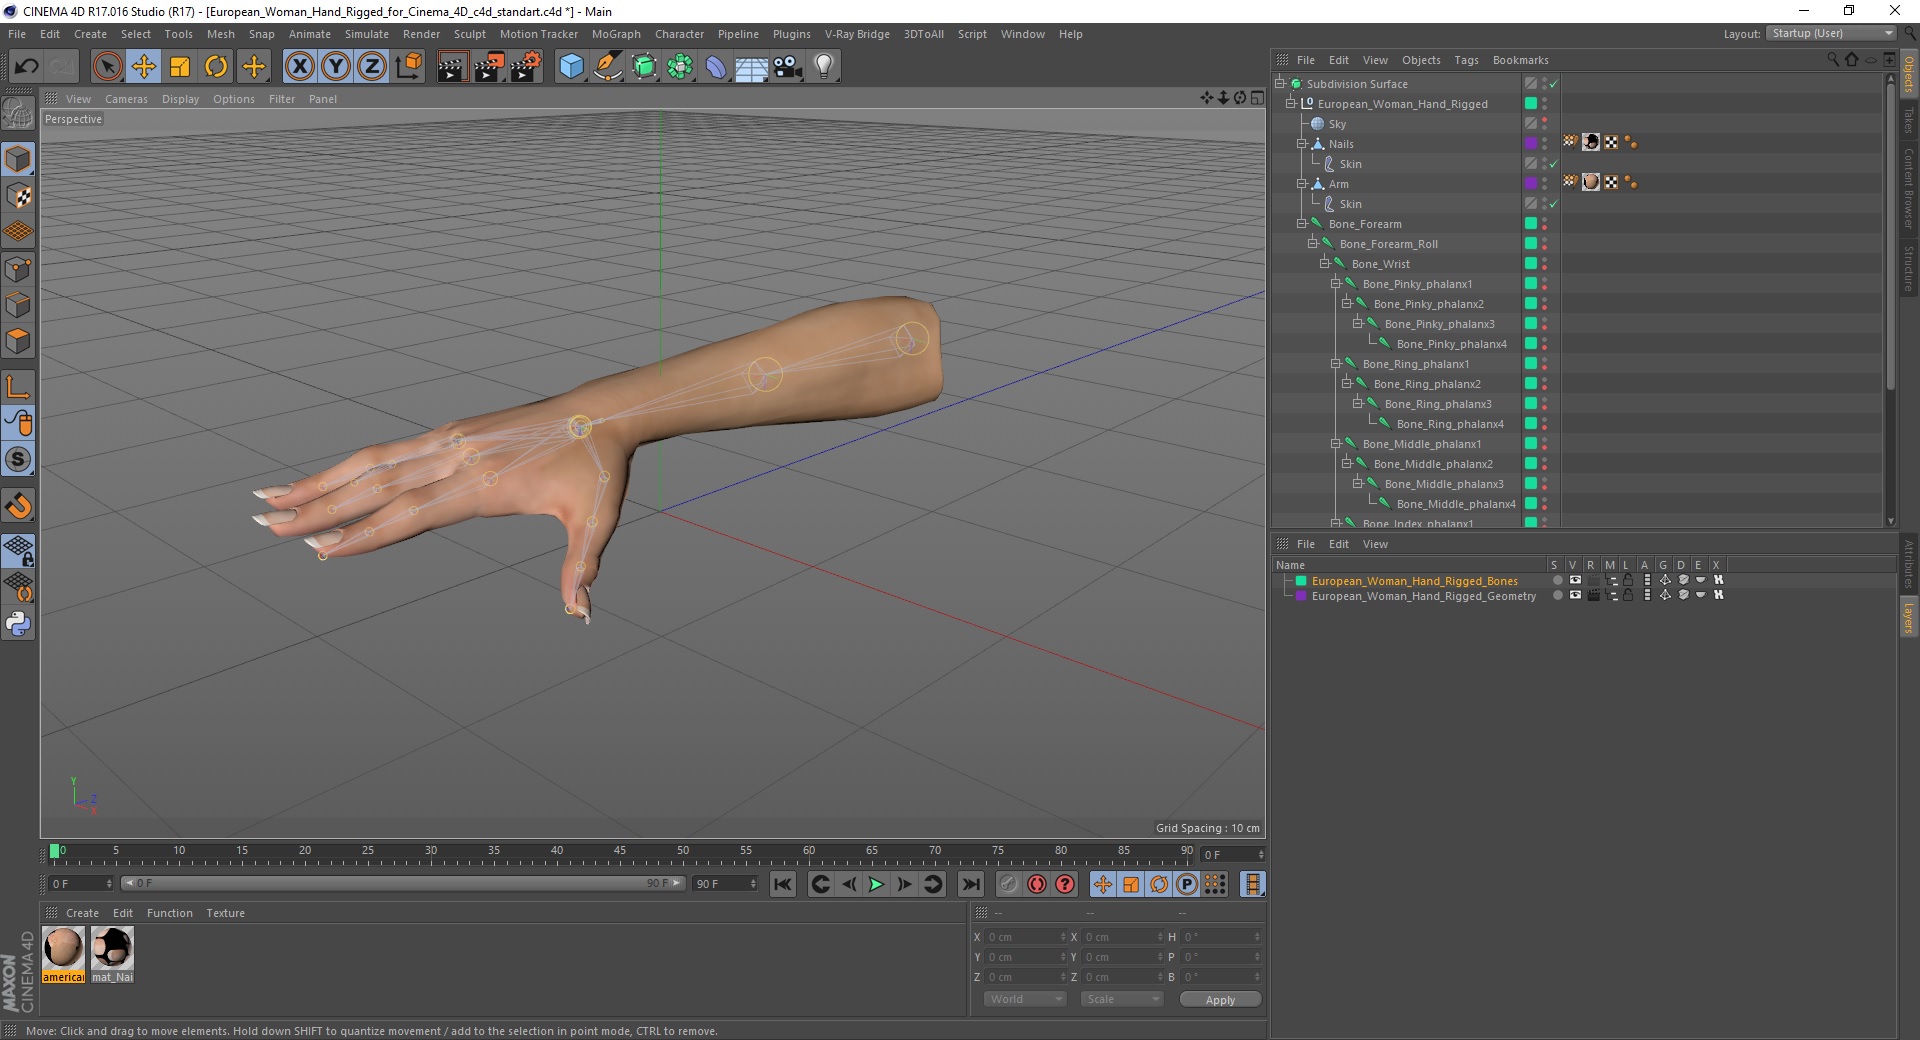Viewport: 1920px width, 1040px height.
Task: Open material manager Texture menu
Action: coord(225,913)
